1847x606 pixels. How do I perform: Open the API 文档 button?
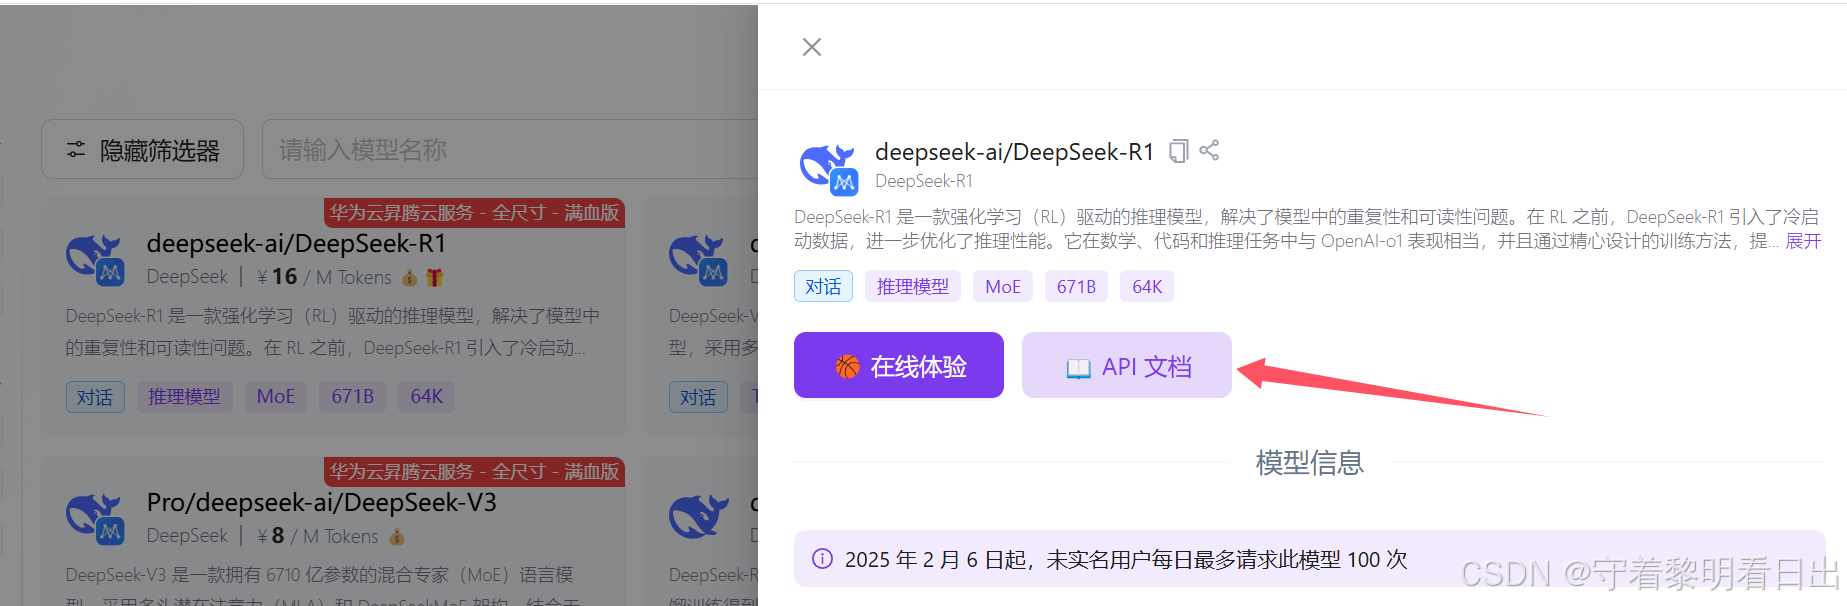(1127, 365)
